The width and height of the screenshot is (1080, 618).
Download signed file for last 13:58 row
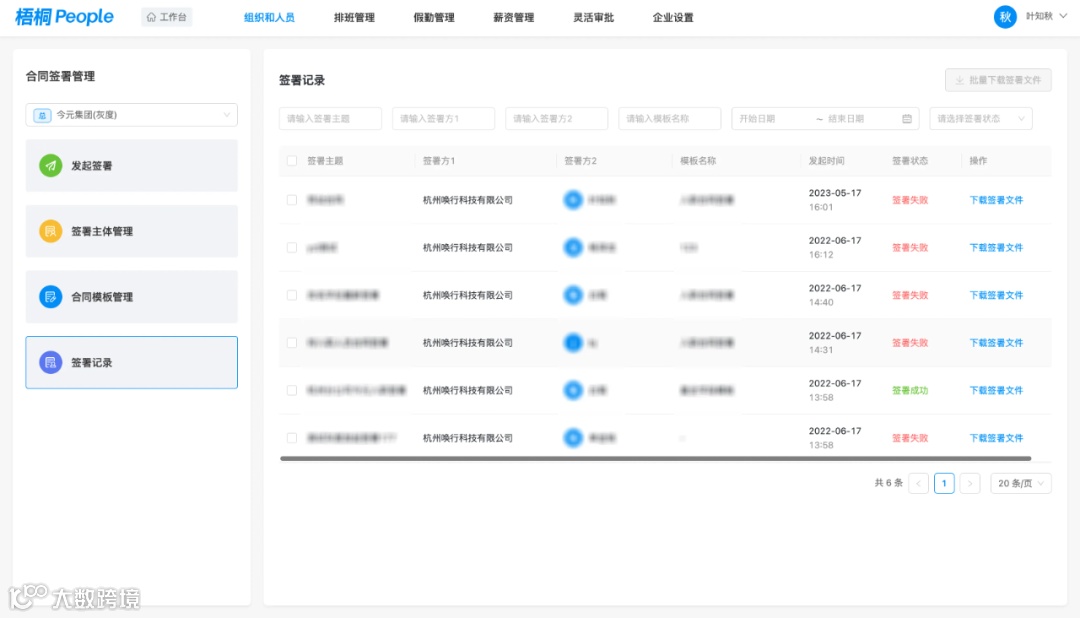[996, 437]
